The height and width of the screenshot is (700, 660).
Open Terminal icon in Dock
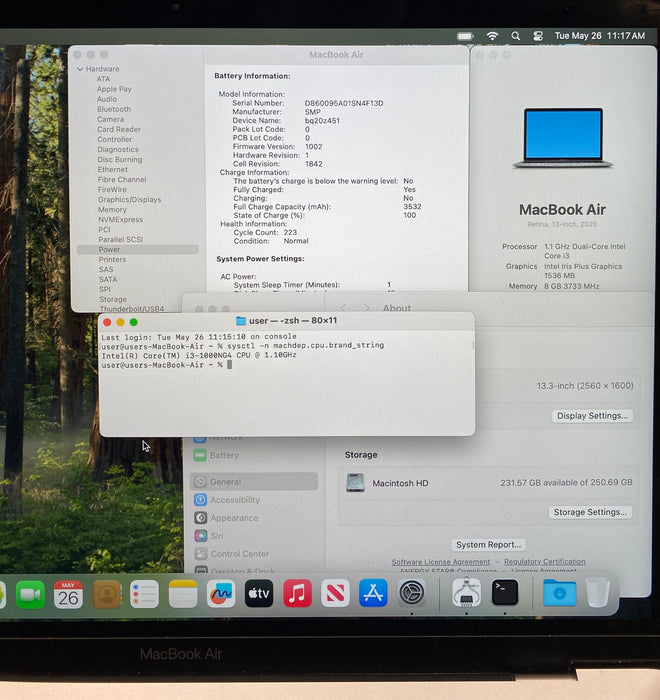click(x=505, y=592)
